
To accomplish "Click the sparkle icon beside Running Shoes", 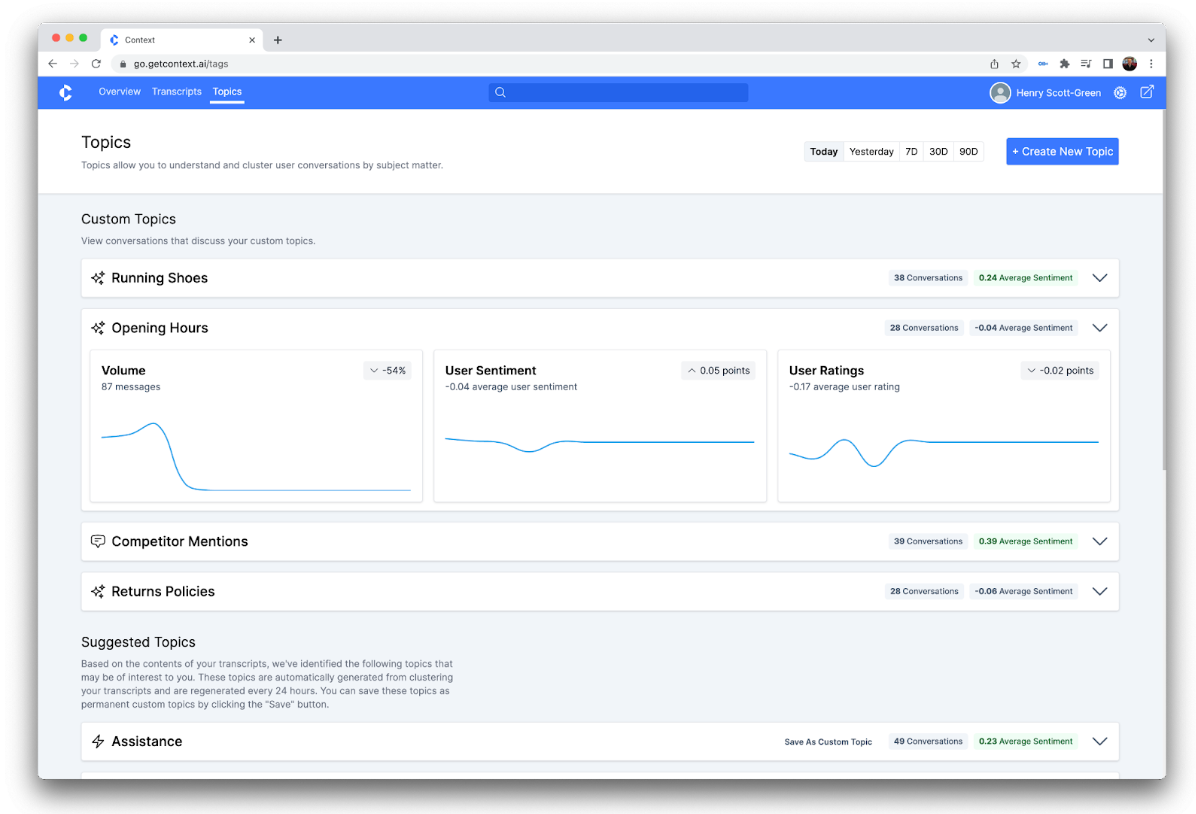I will 98,278.
